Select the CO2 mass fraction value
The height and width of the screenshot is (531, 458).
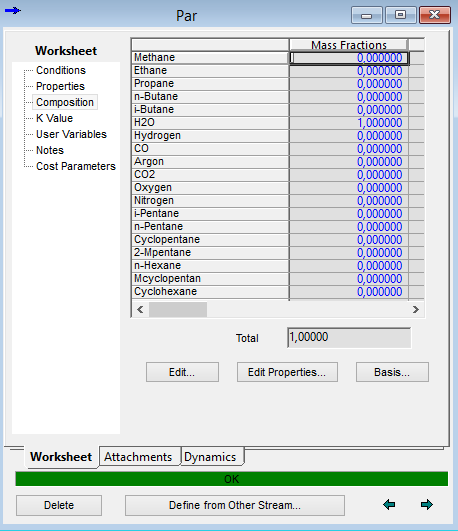tap(349, 175)
